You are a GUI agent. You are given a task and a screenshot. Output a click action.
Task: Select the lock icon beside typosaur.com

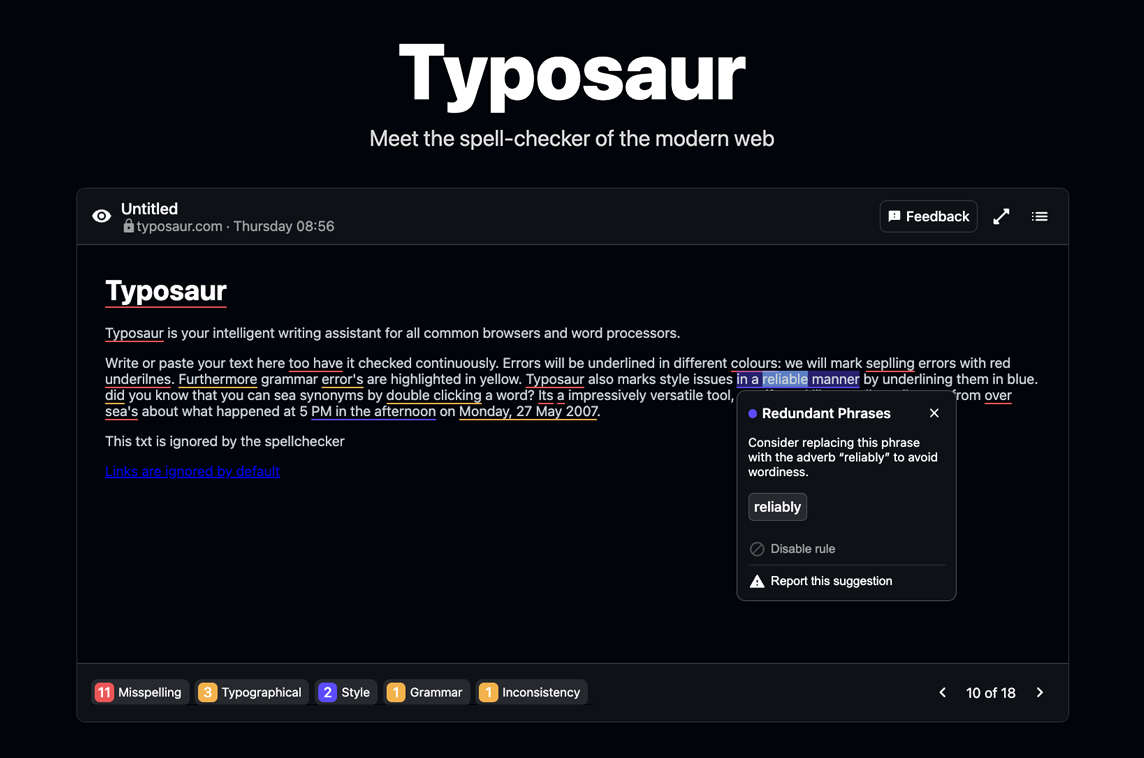click(128, 226)
